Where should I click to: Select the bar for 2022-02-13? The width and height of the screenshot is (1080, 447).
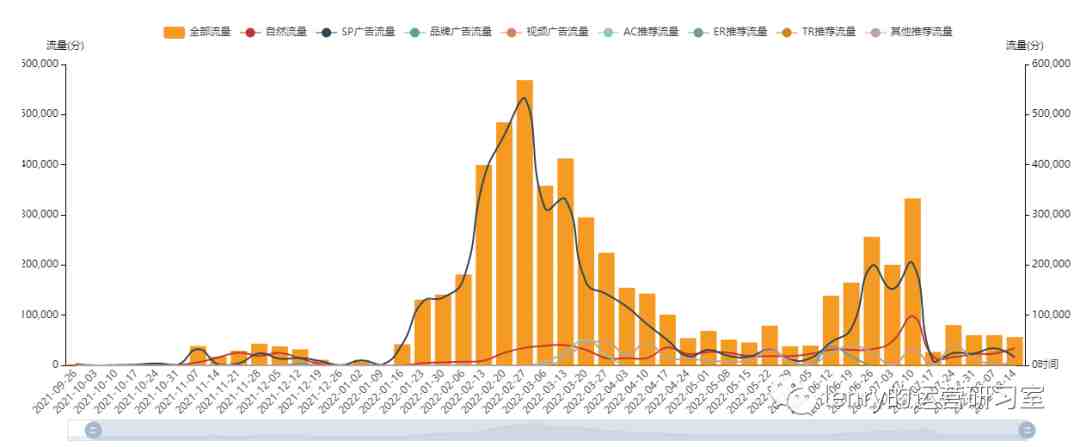tap(484, 265)
